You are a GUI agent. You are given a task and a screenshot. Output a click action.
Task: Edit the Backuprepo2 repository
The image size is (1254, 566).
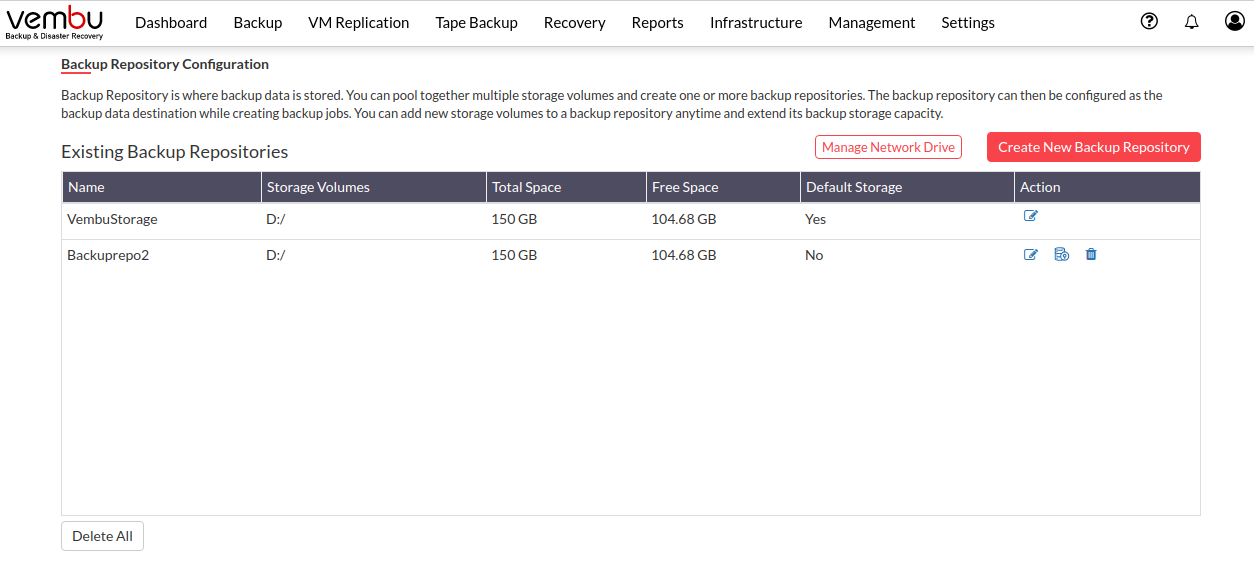[x=1031, y=255]
